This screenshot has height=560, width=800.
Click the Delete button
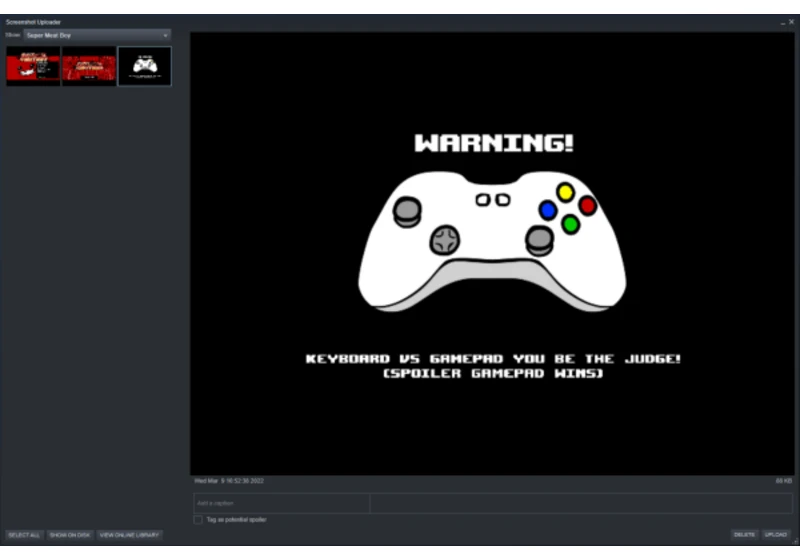click(x=744, y=534)
